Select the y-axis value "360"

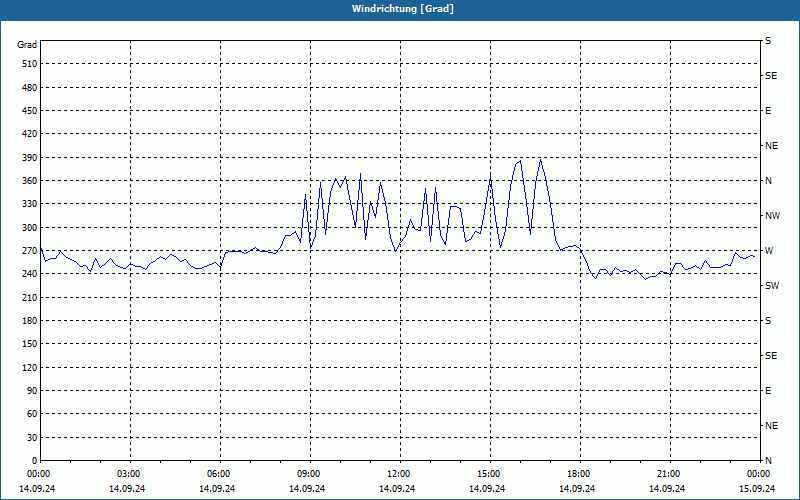point(30,181)
